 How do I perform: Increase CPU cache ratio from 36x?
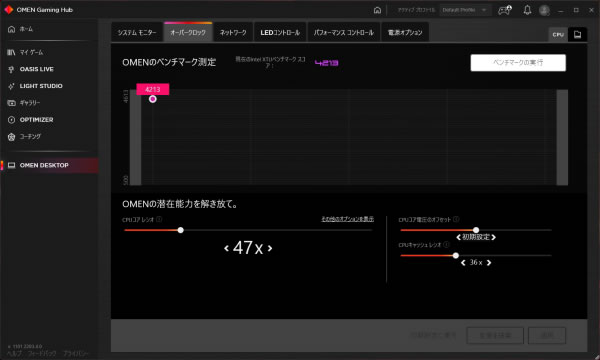(489, 262)
